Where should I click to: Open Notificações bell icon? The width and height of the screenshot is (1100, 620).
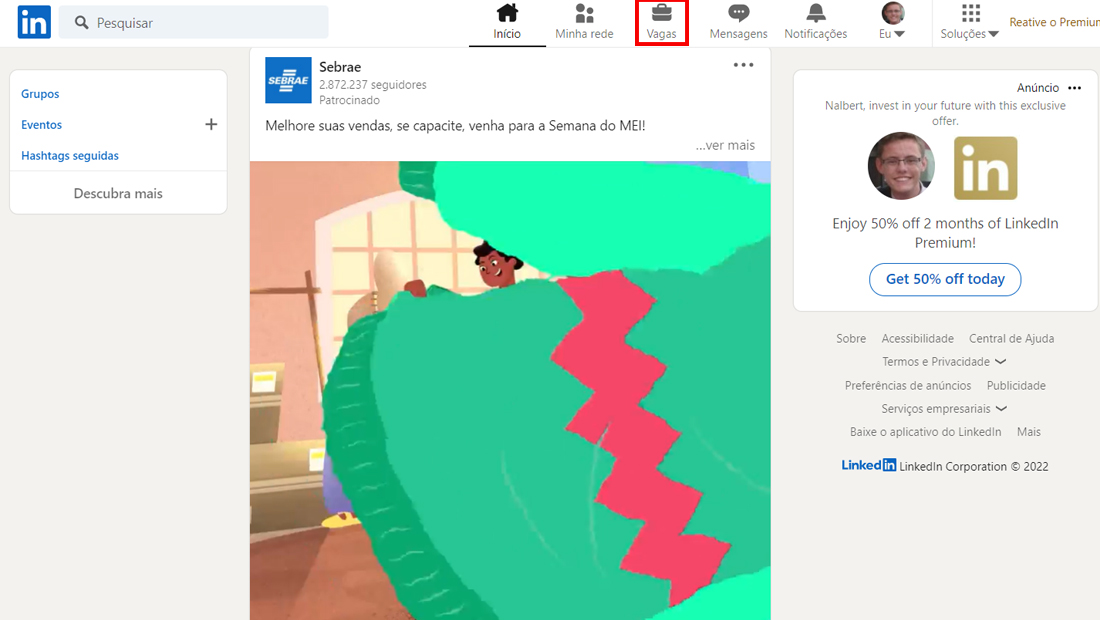tap(816, 13)
